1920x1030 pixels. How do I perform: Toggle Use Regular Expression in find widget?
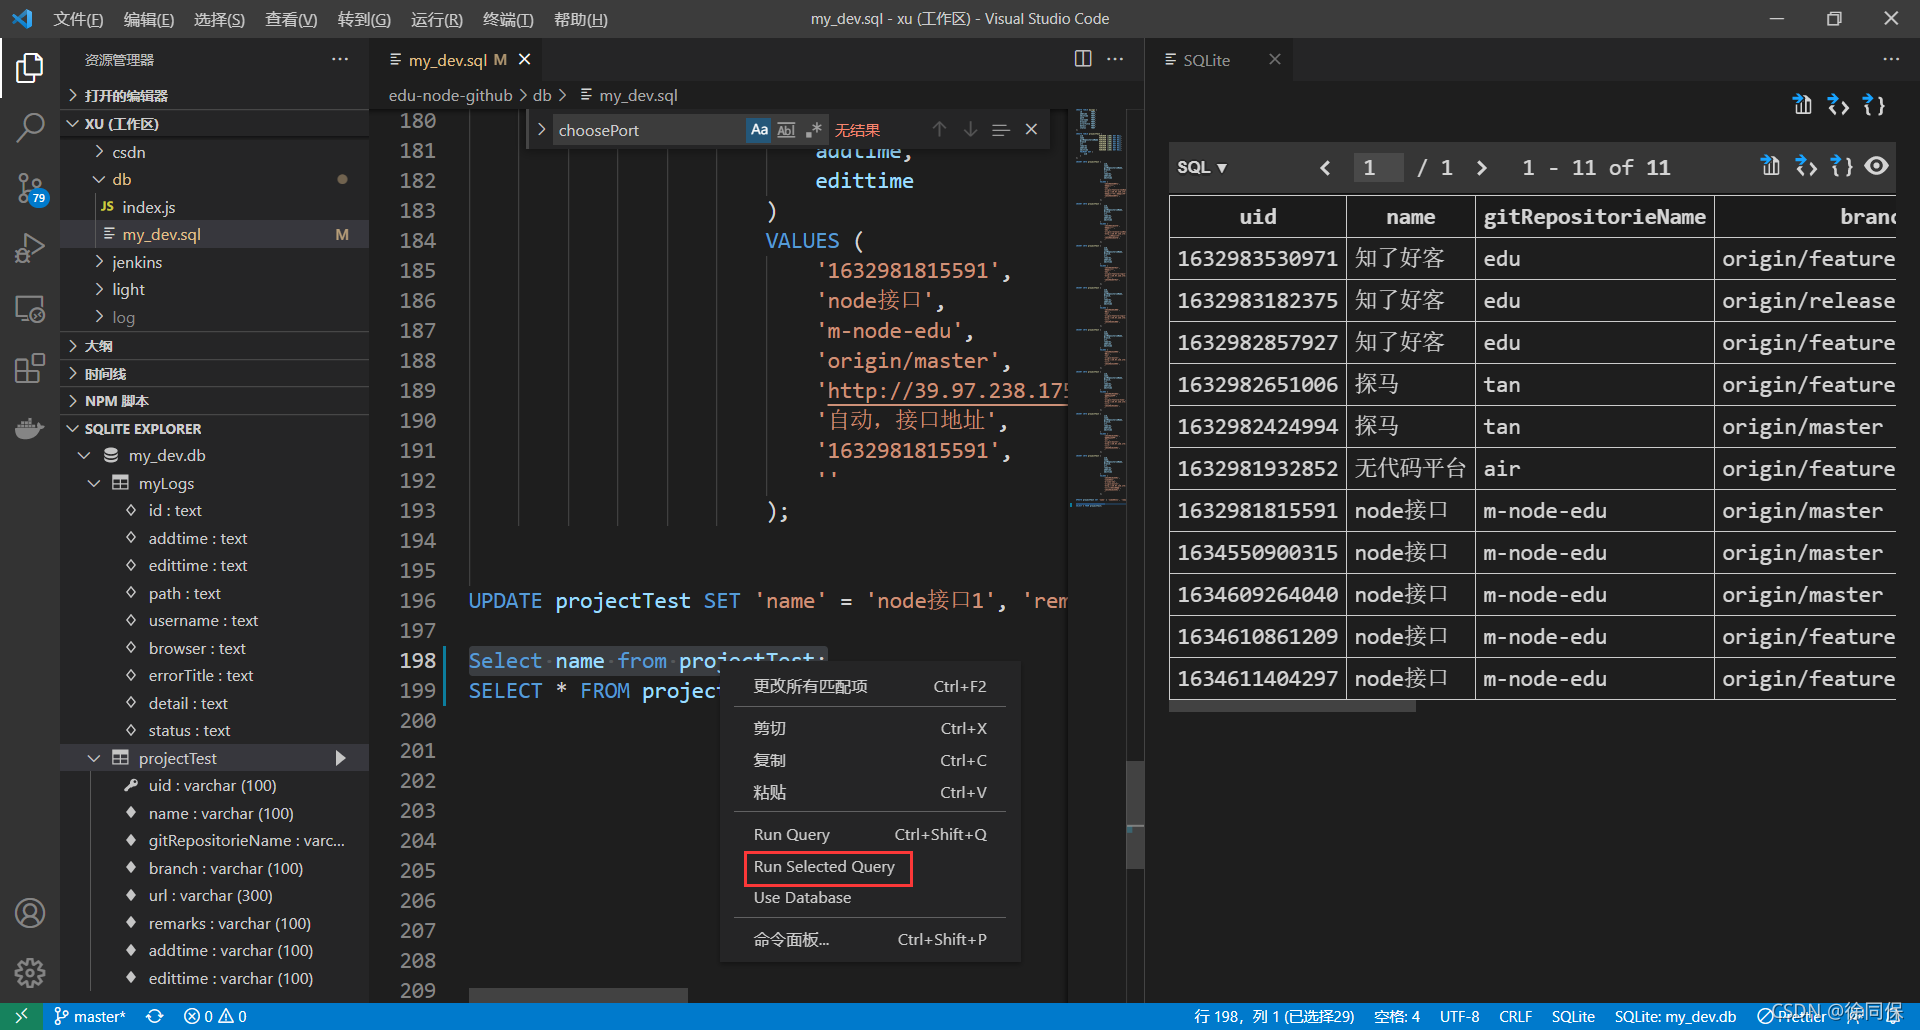tap(813, 129)
